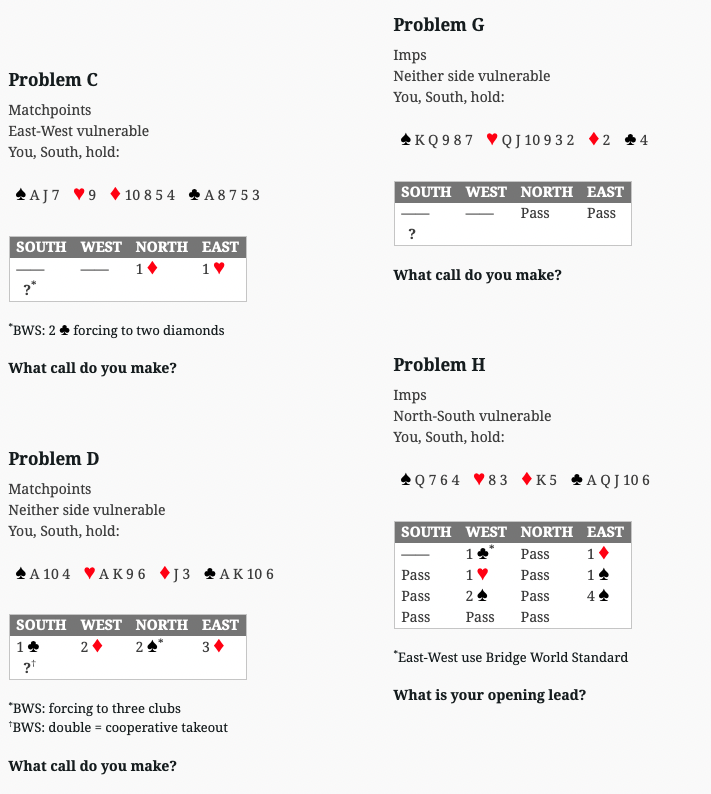Click North's 1 diamond bid in Problem C
The image size is (711, 794).
pos(146,268)
